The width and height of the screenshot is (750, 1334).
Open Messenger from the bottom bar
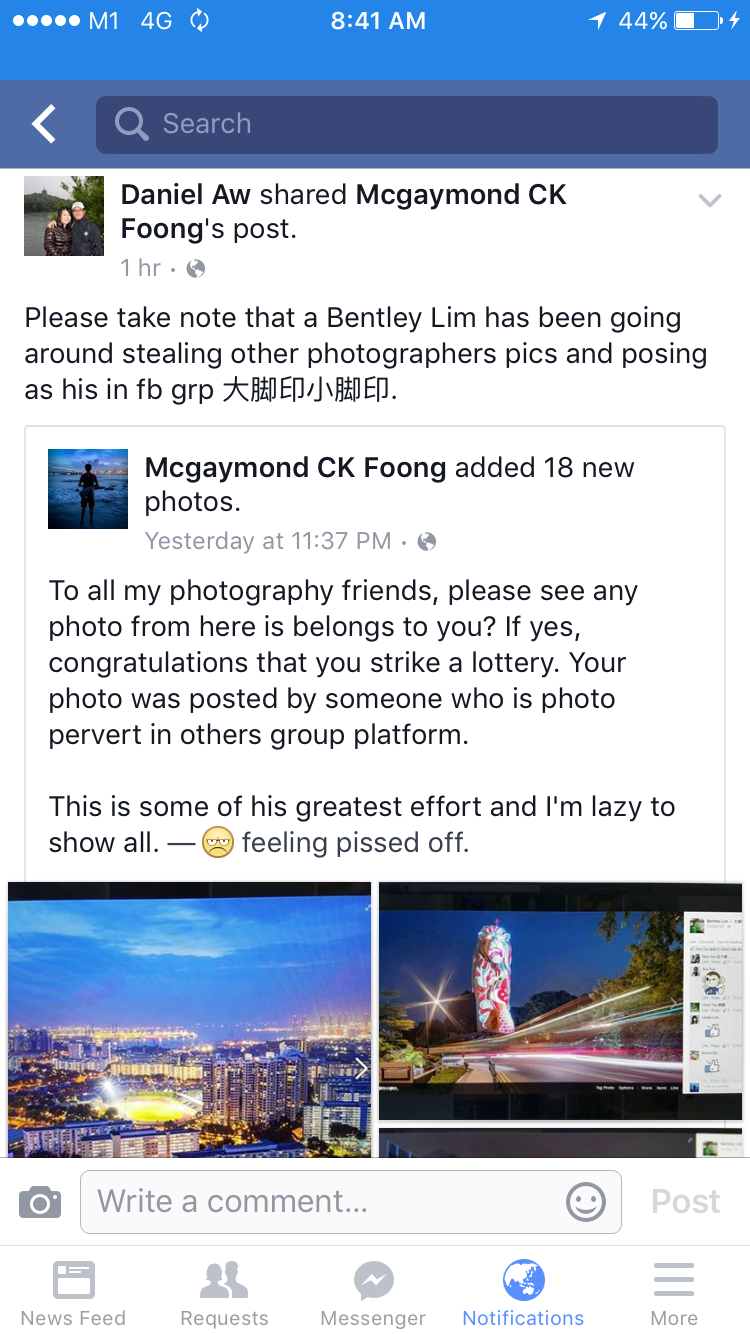[373, 1293]
